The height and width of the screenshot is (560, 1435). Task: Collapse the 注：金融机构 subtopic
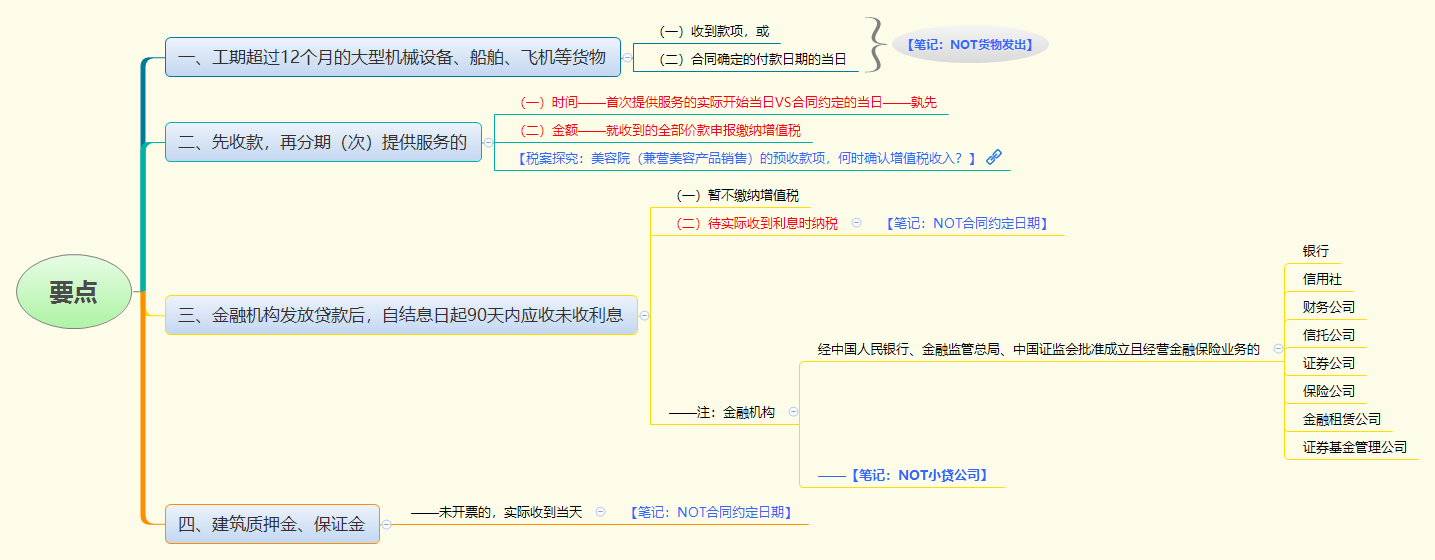pos(793,411)
